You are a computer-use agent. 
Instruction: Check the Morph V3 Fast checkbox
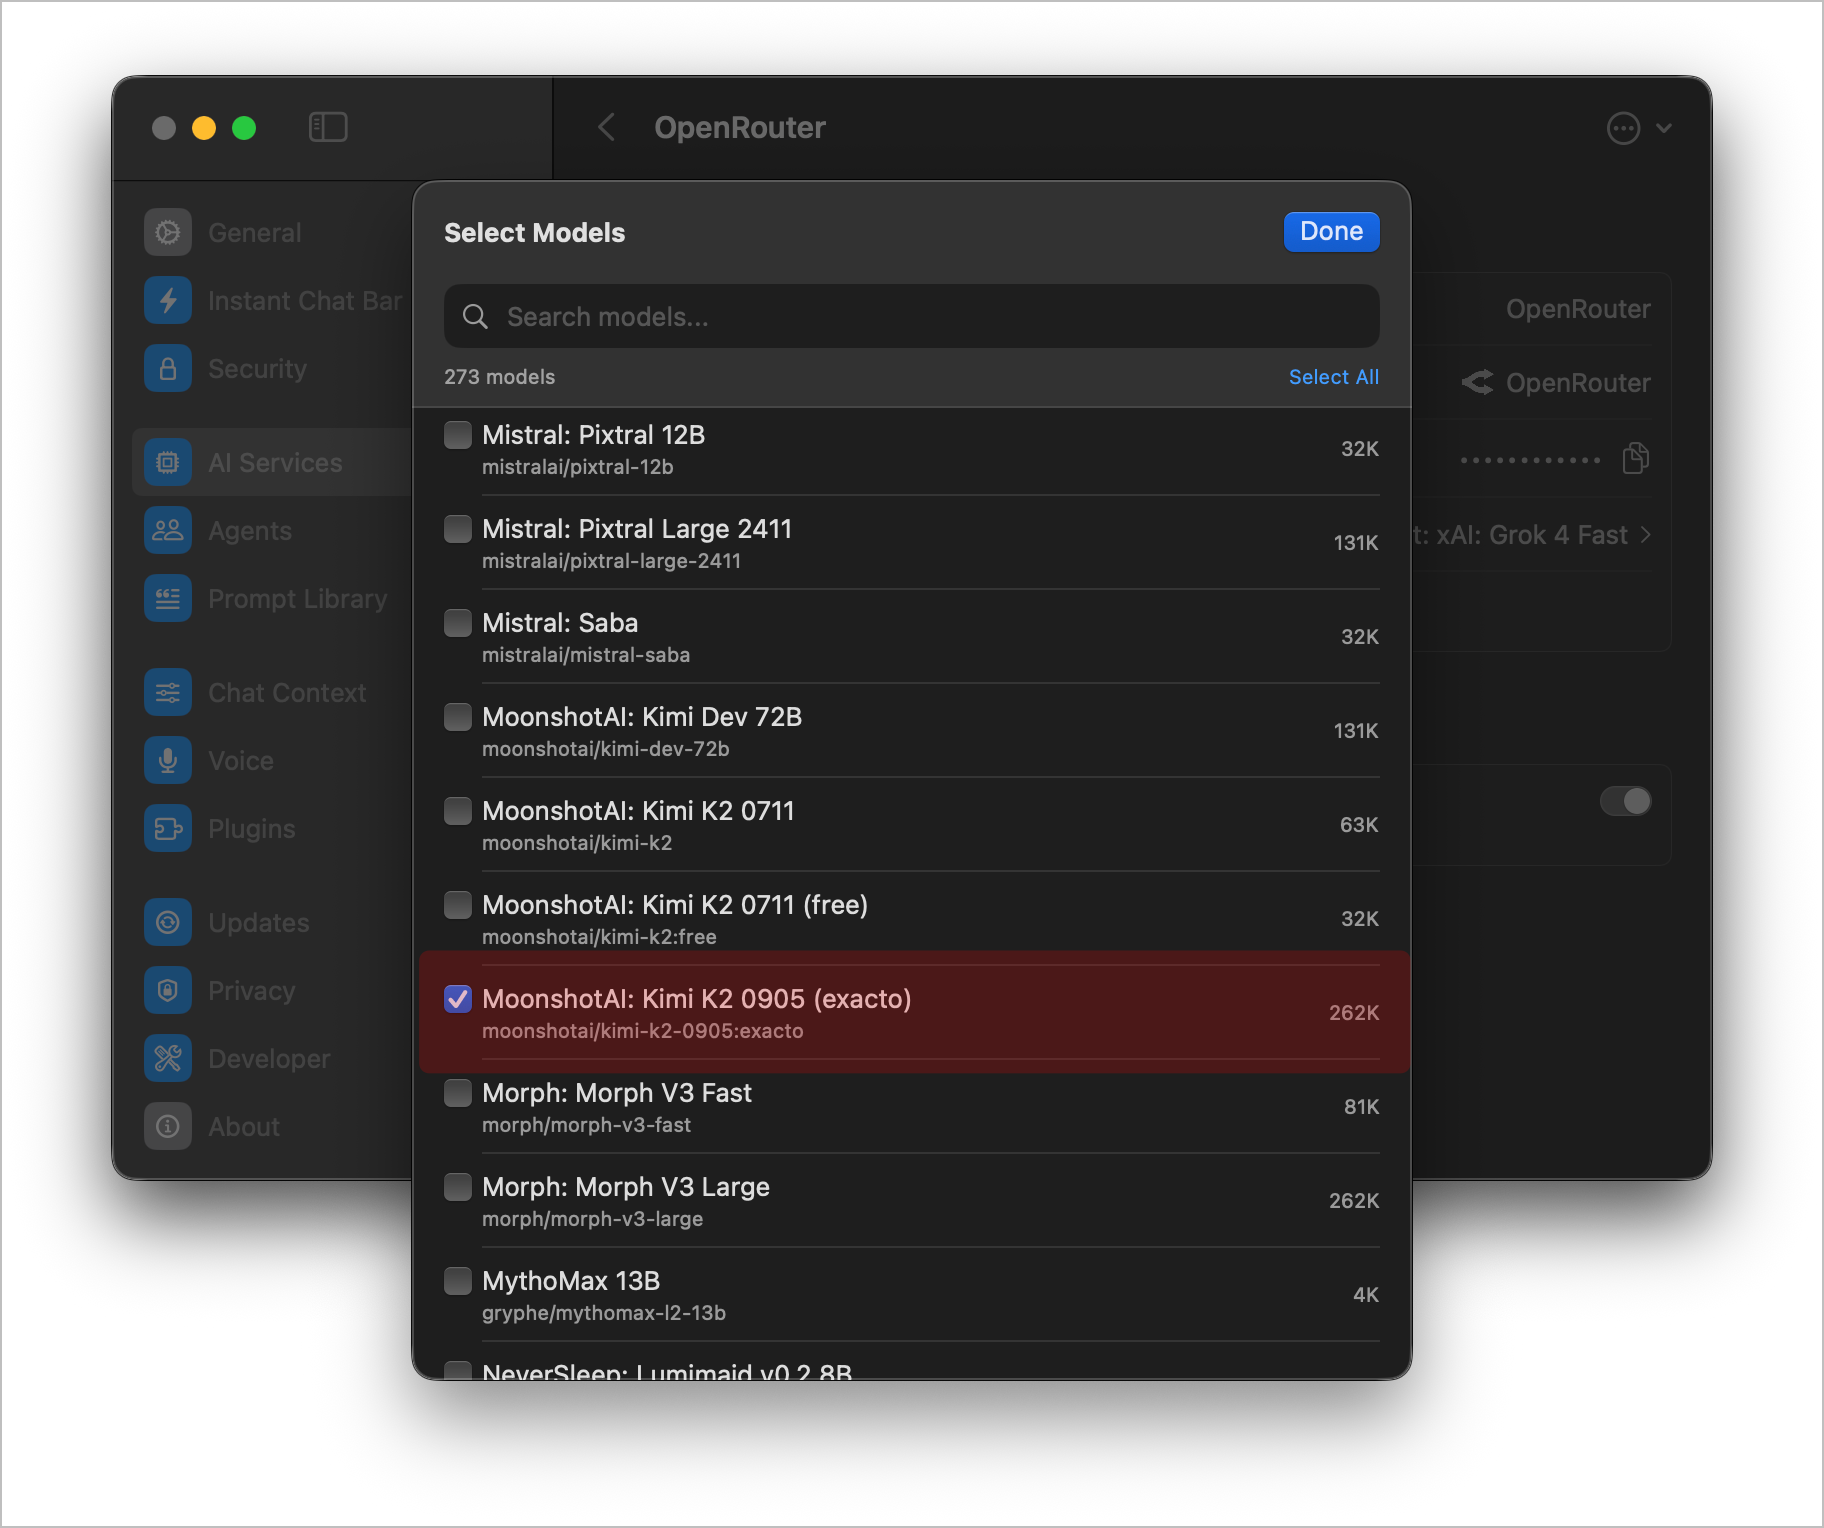pyautogui.click(x=458, y=1093)
